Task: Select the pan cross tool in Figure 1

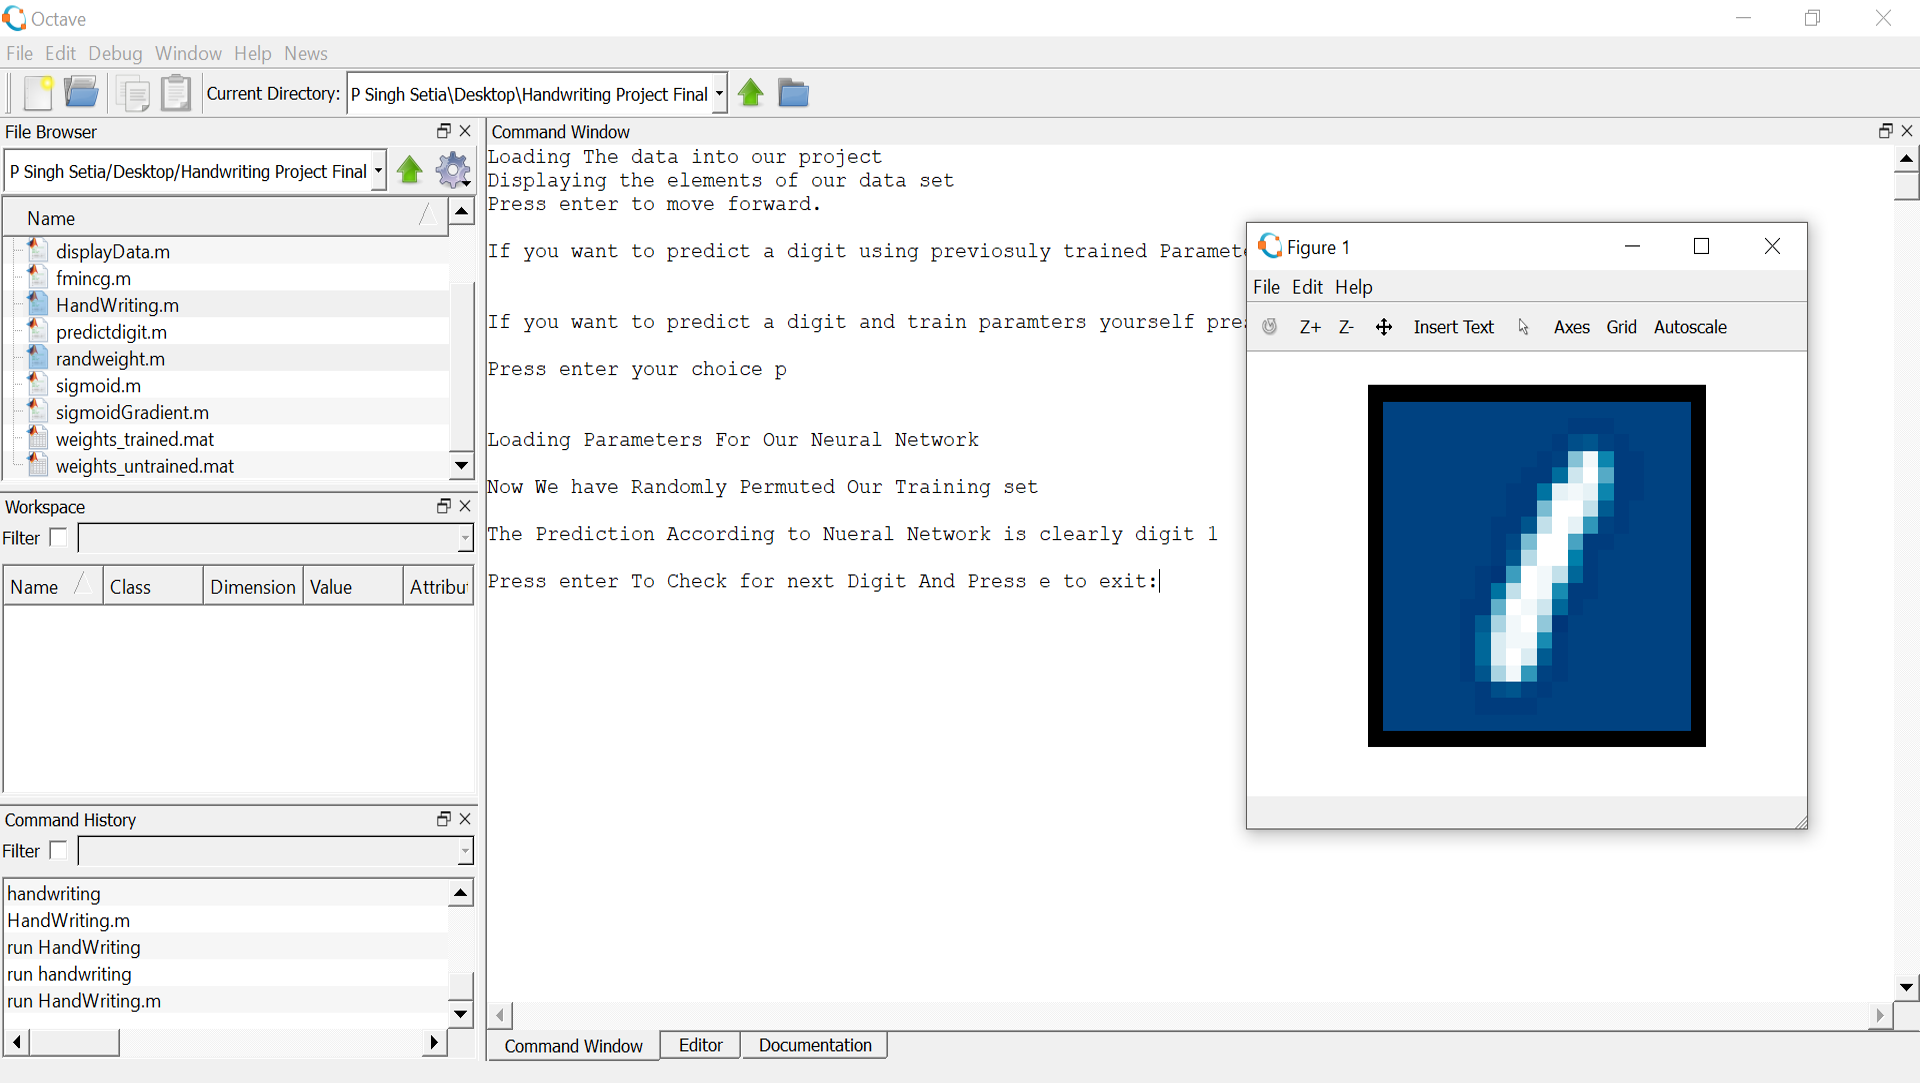Action: 1384,327
